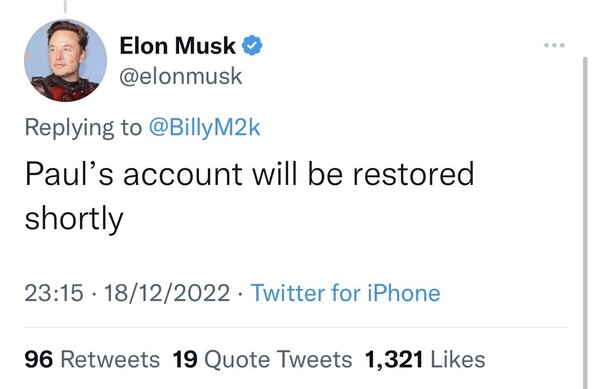Open Elon Musk's profile picture

65,60
